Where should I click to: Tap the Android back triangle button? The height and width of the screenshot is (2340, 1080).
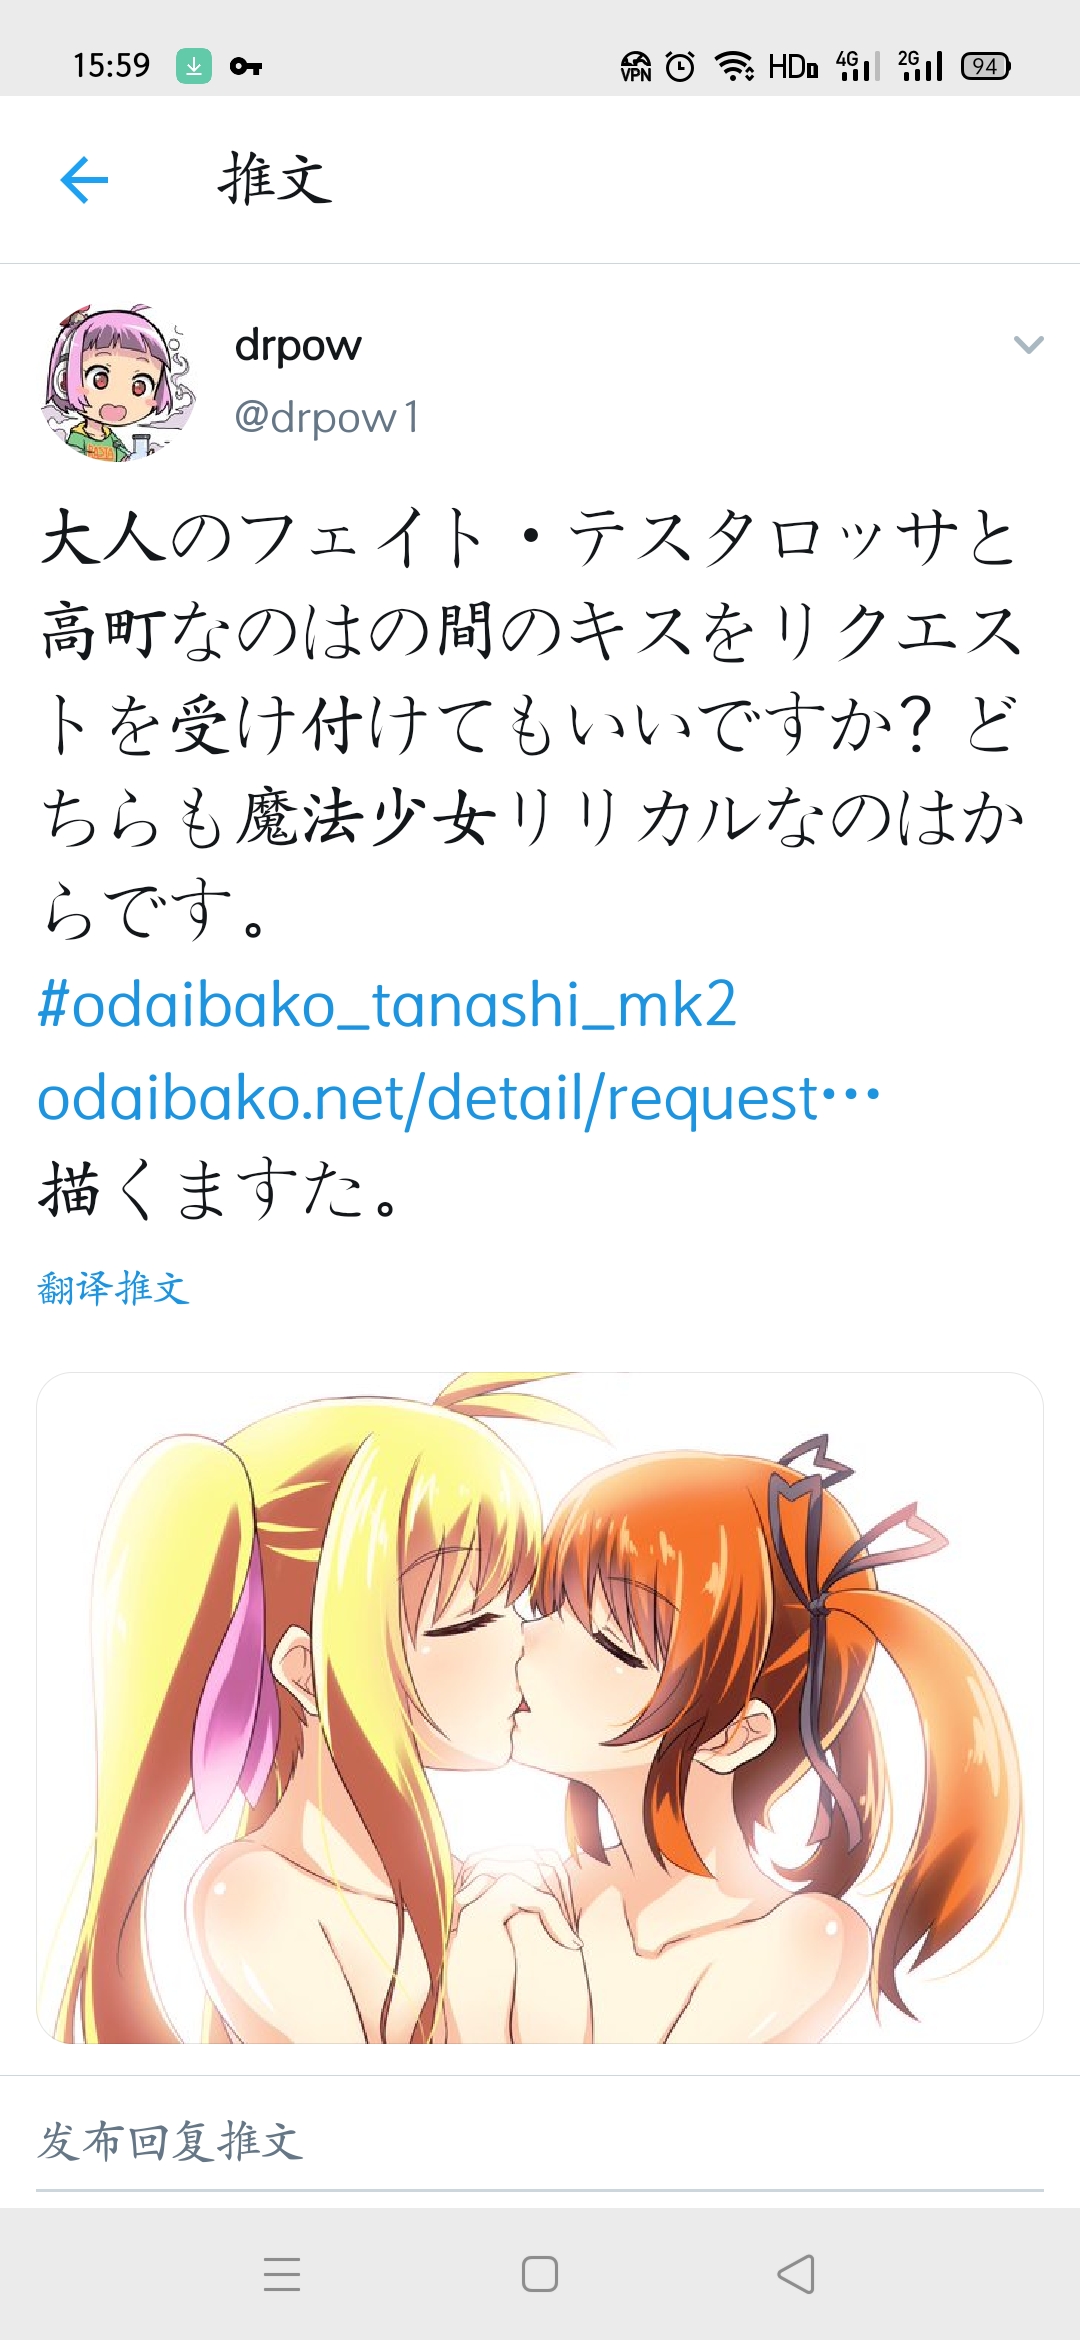click(796, 2273)
